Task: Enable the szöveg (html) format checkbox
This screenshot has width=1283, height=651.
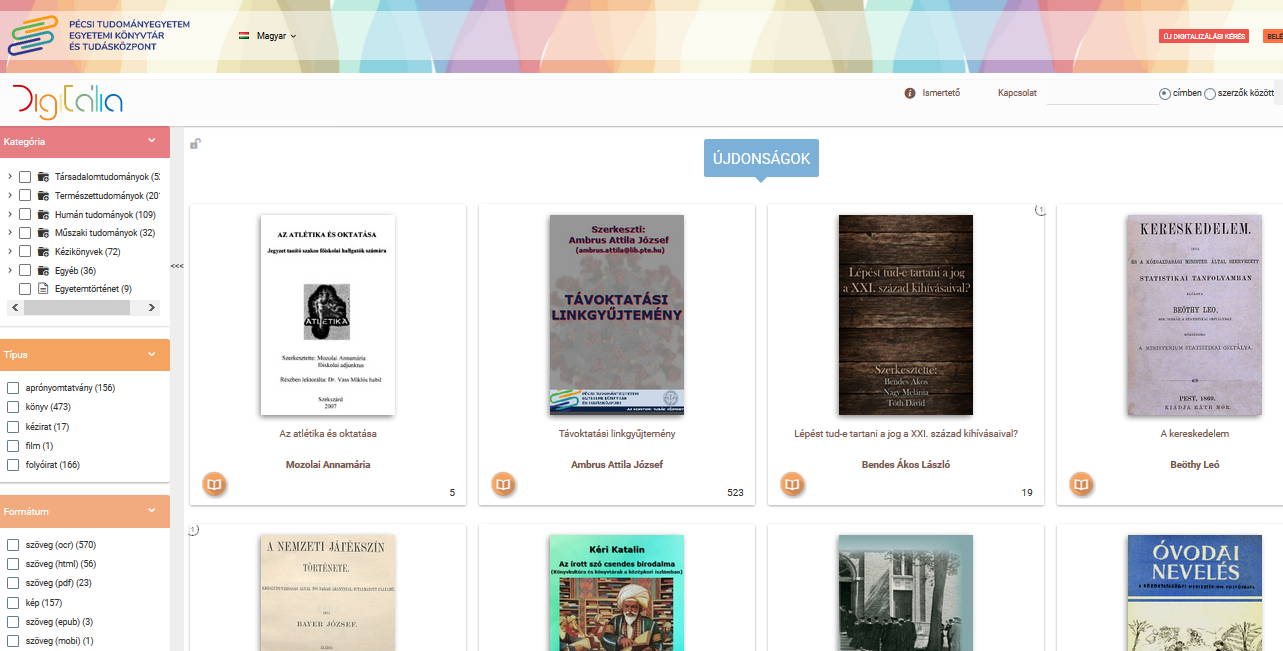Action: 13,564
